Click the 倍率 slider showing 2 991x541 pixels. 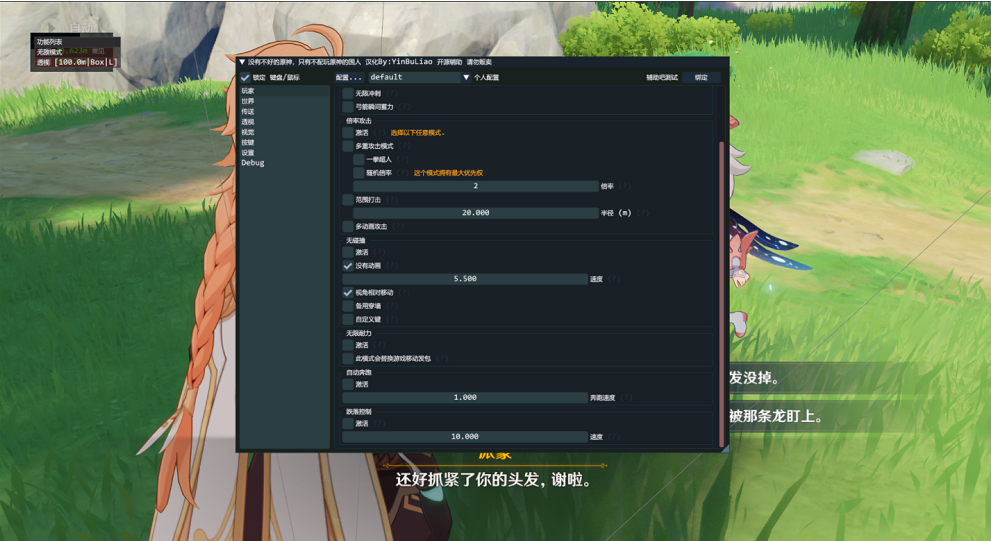click(476, 186)
